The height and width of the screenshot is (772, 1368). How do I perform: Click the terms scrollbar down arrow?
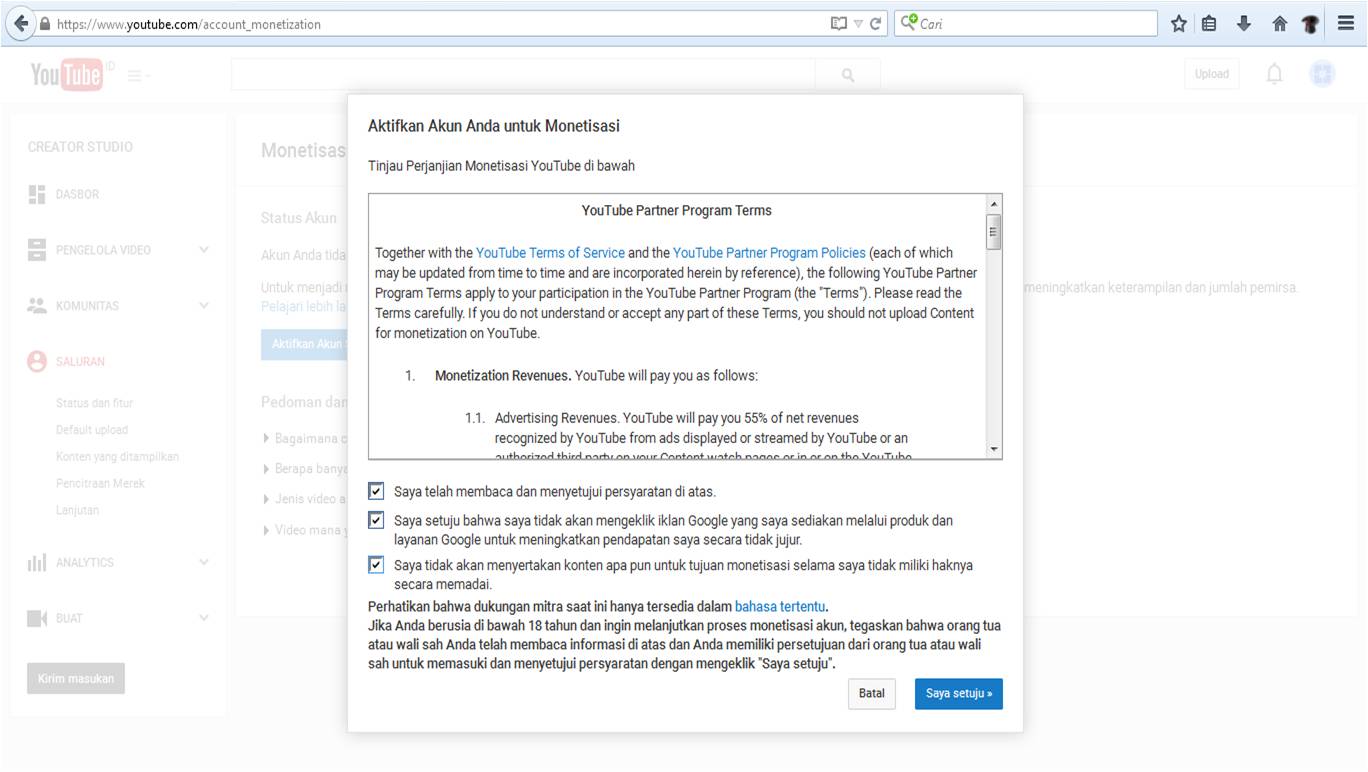tap(993, 450)
